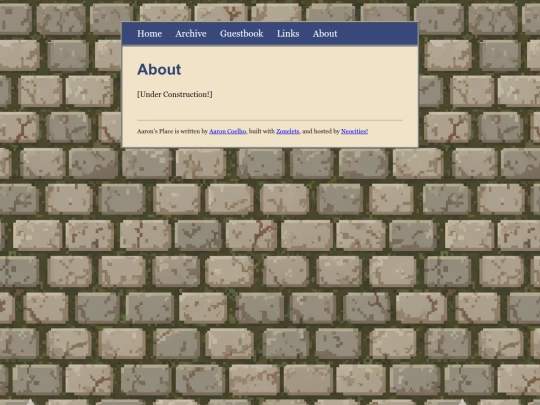Image resolution: width=540 pixels, height=405 pixels.
Task: Click the "Aaron's Place is written by" text
Action: click(x=172, y=131)
